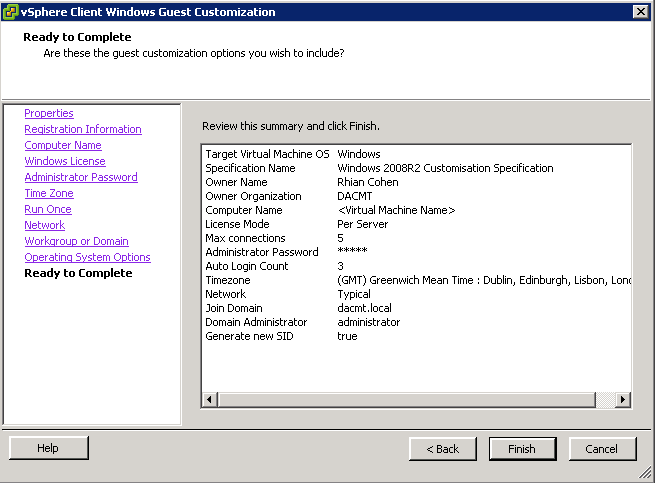Select the Target Virtual Machine OS row
This screenshot has height=483, width=655.
416,154
